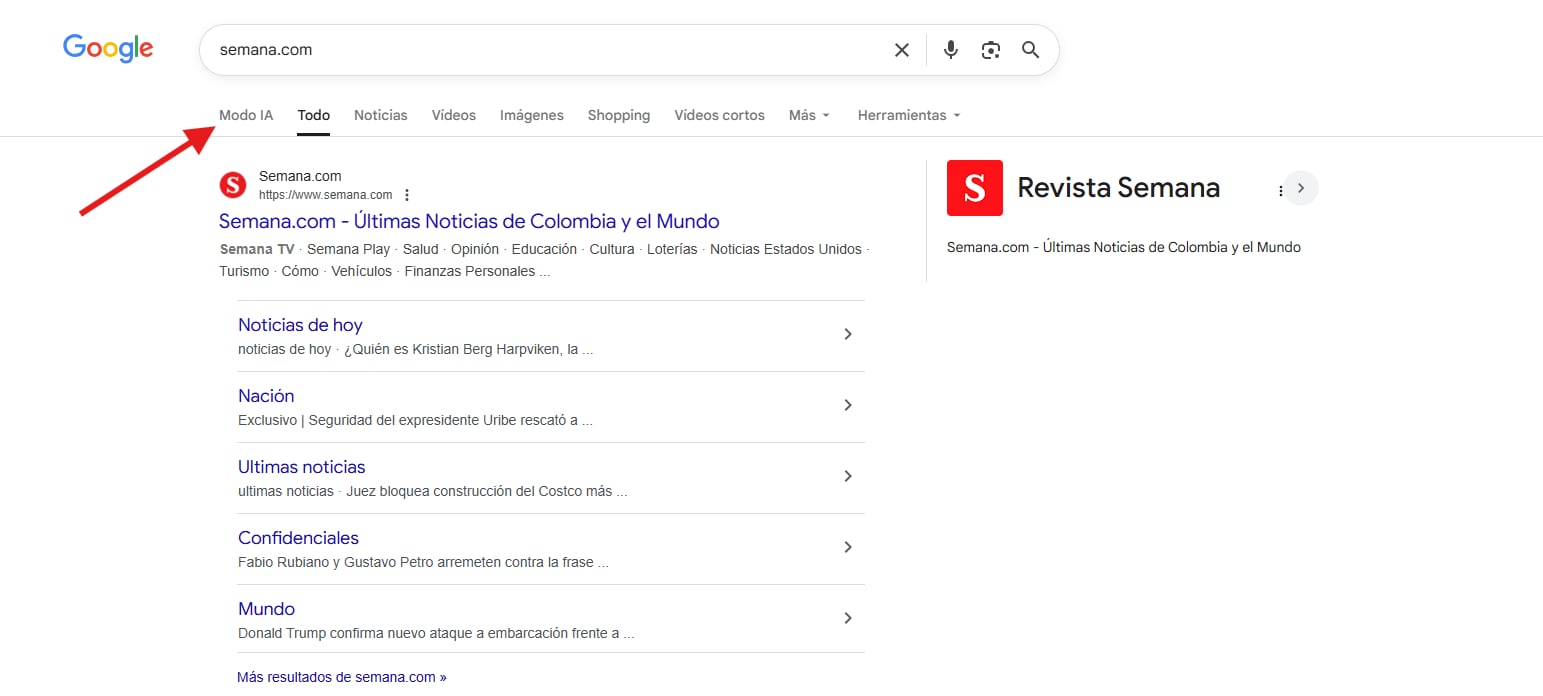Click the microphone icon for voice search
The image size is (1543, 696).
pyautogui.click(x=950, y=49)
